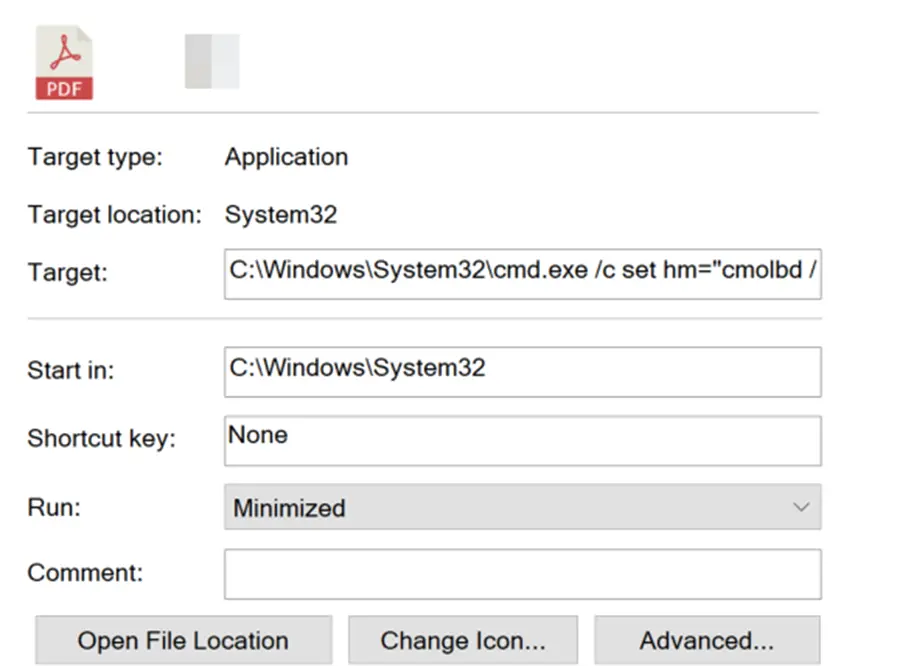
Task: Click the "Target type:" label
Action: point(95,157)
